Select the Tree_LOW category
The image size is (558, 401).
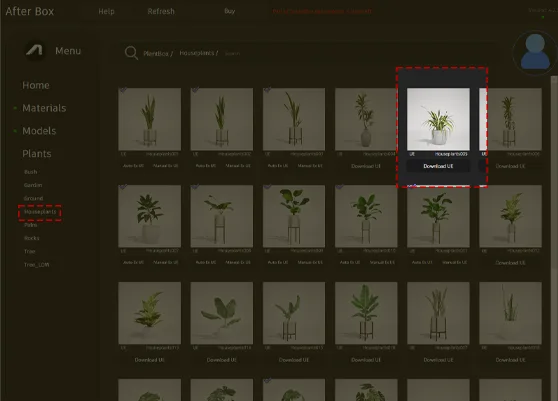pyautogui.click(x=36, y=265)
